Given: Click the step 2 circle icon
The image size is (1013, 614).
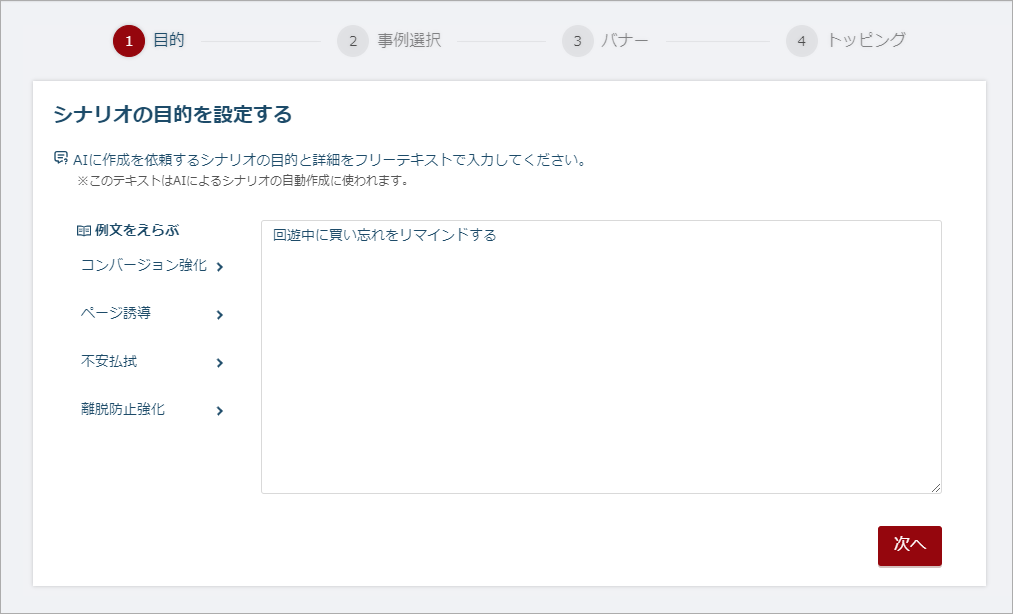Looking at the screenshot, I should (x=353, y=41).
